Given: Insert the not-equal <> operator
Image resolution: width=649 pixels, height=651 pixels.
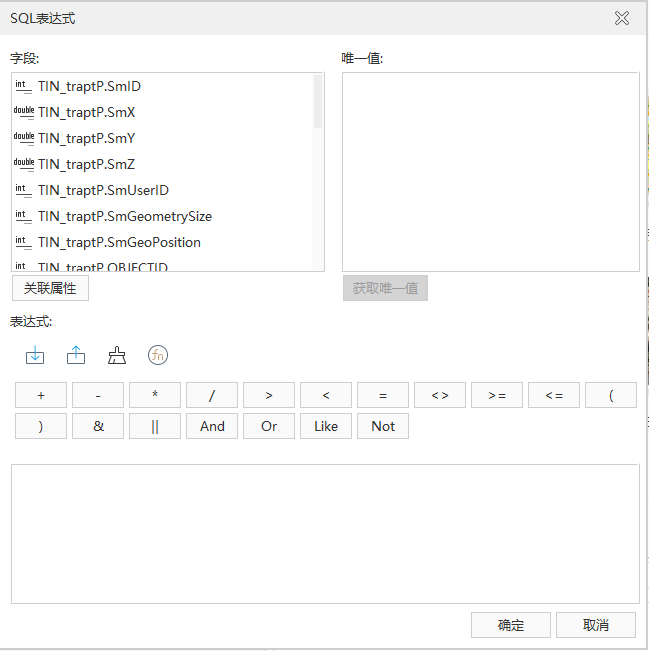Looking at the screenshot, I should [440, 396].
